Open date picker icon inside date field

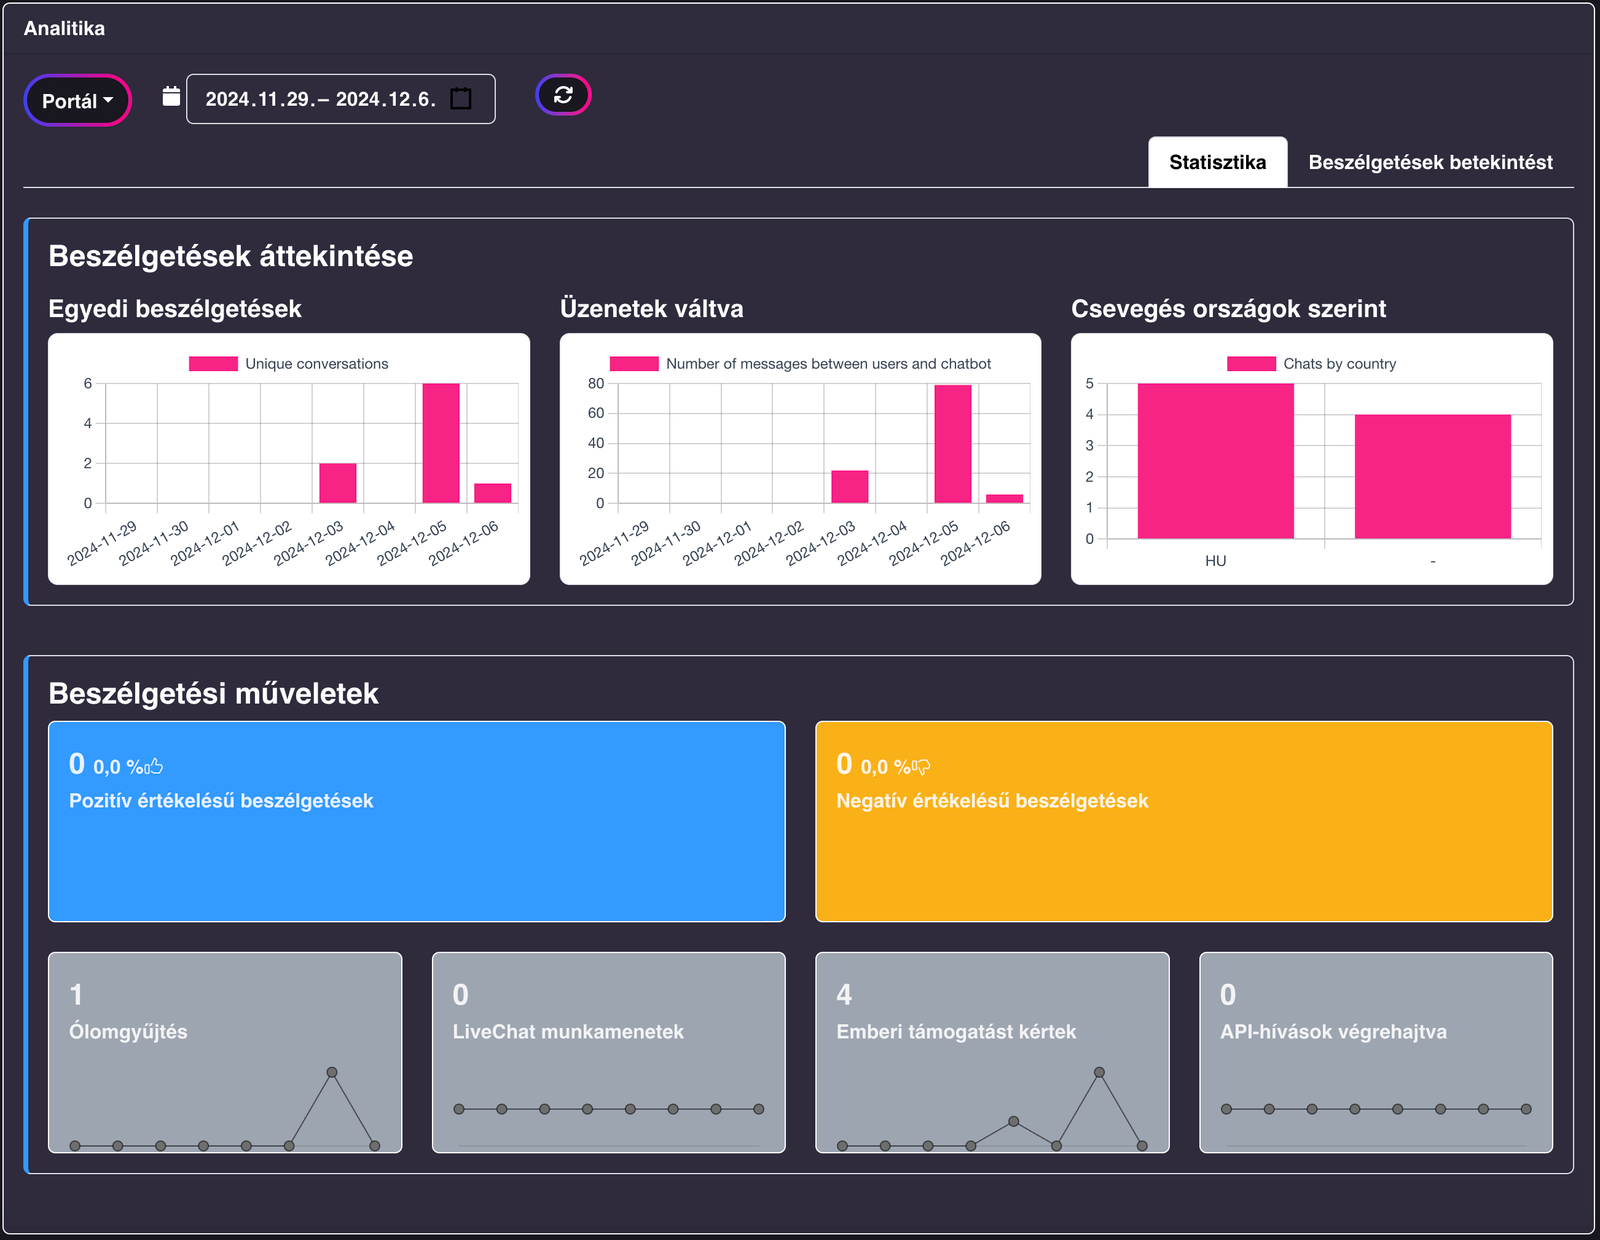(461, 99)
